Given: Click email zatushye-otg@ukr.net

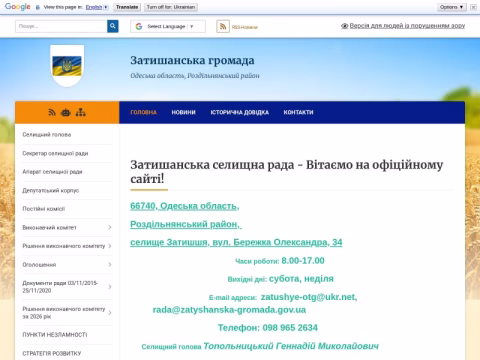Looking at the screenshot, I should click(x=309, y=297).
